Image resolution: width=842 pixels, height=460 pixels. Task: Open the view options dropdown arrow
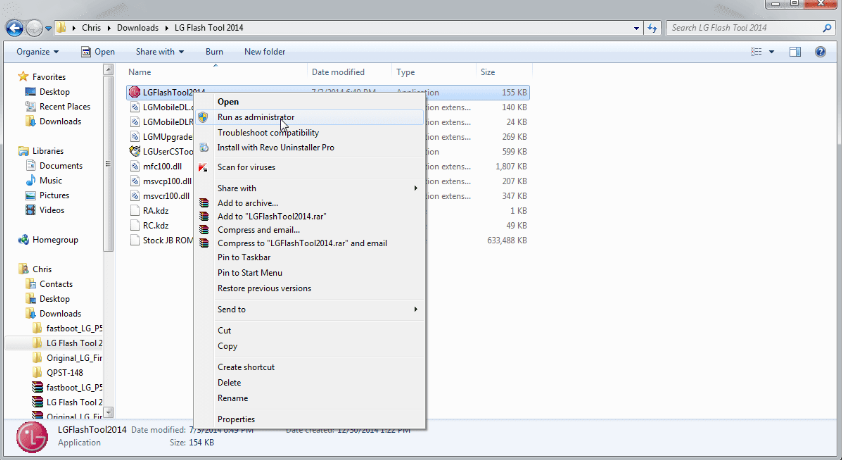coord(772,52)
